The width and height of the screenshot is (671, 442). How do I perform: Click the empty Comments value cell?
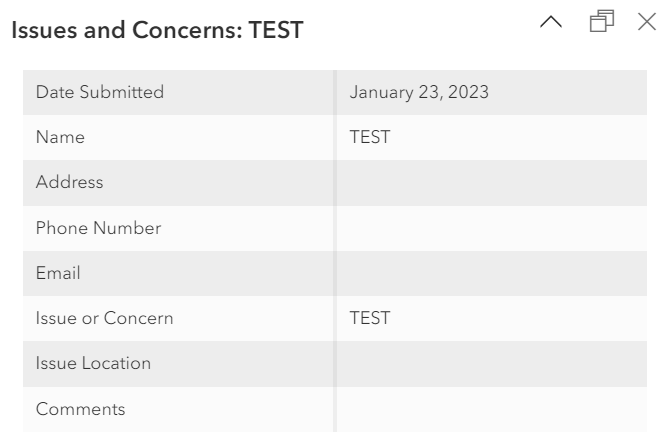point(491,409)
